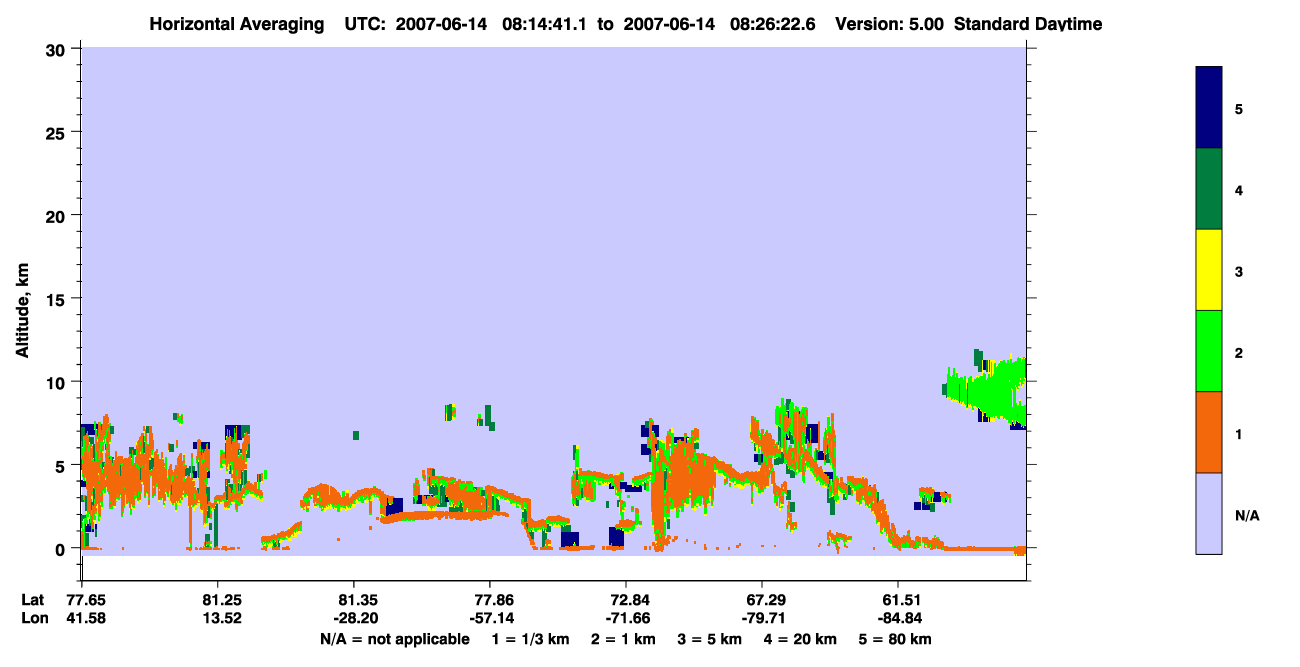This screenshot has height=667, width=1300.
Task: Click the 'Horizontal Averaging' title text
Action: [x=235, y=24]
